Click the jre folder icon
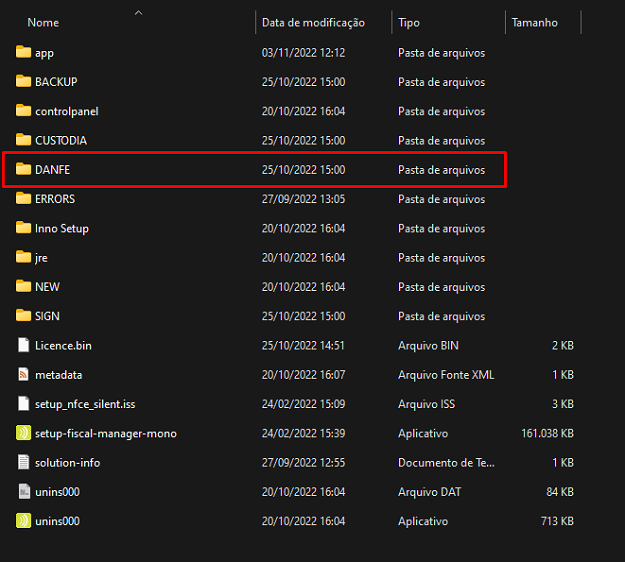Screen dimensions: 625x562 pyautogui.click(x=23, y=257)
